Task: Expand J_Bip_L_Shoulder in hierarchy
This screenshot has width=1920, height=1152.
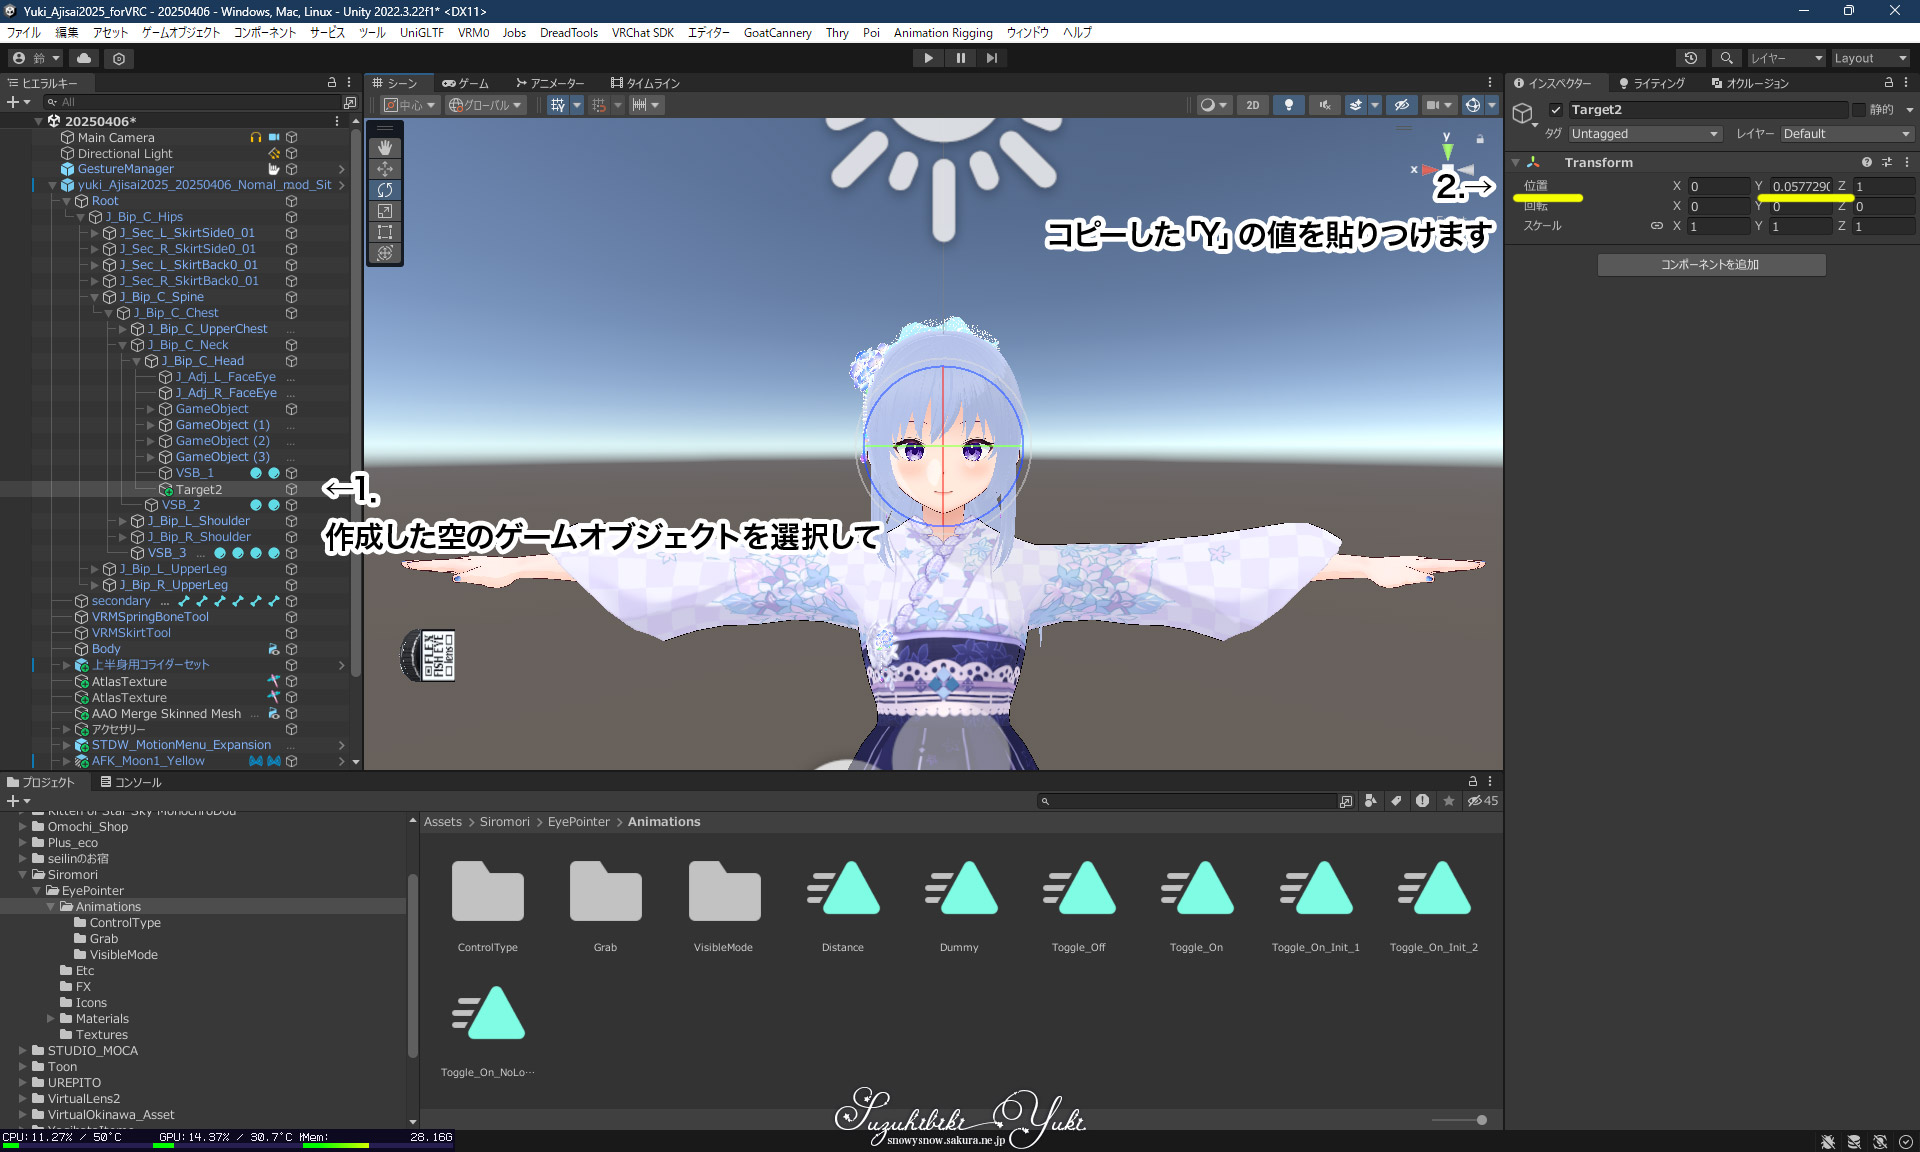Action: pyautogui.click(x=123, y=521)
